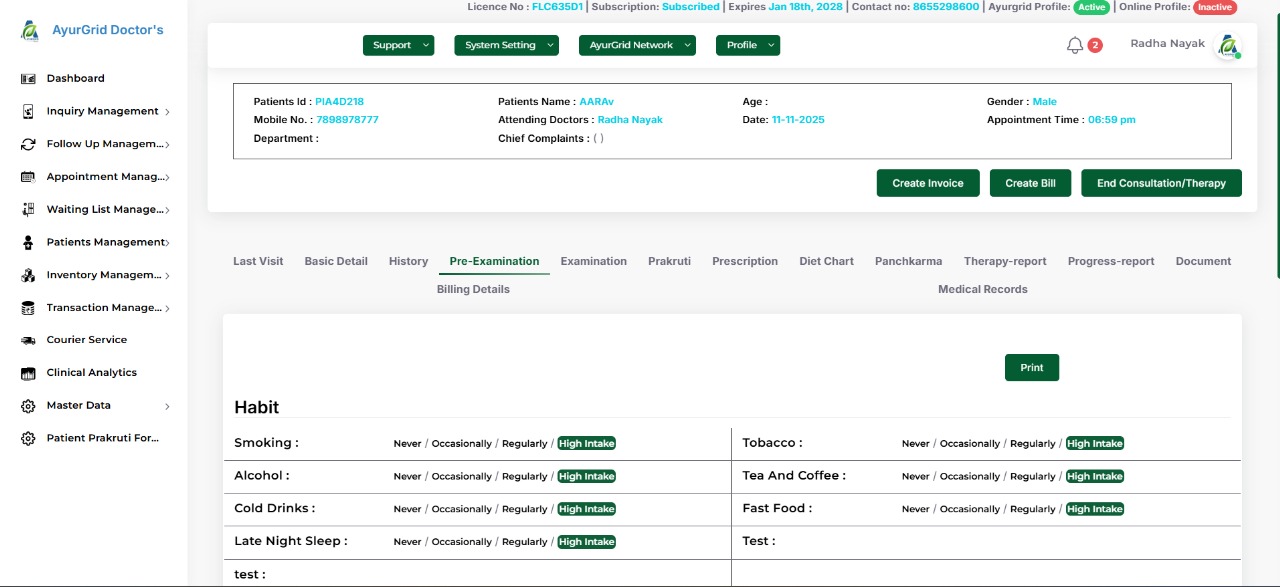Click the Follow Up Management refresh icon
The height and width of the screenshot is (587, 1280).
click(x=28, y=144)
